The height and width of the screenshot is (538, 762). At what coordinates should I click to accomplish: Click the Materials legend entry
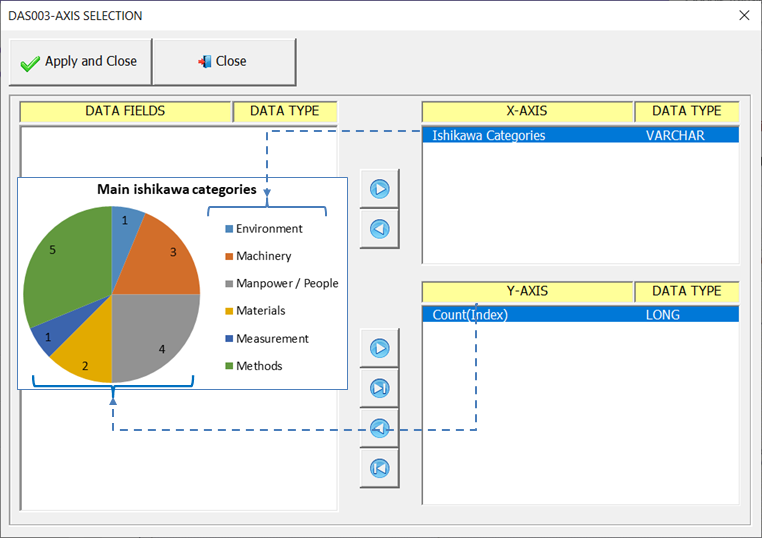click(x=256, y=311)
